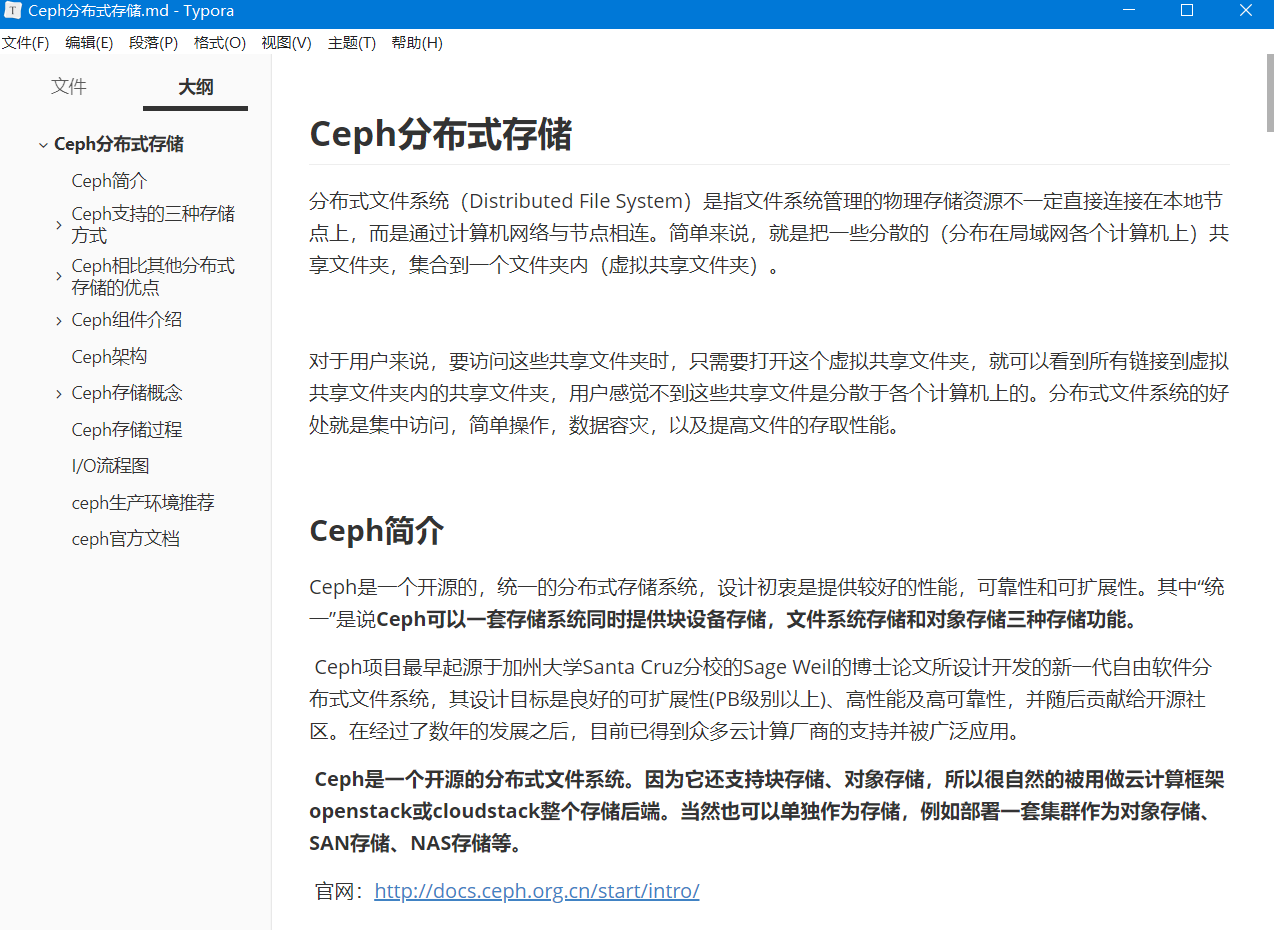Jump to Ceph分布式存储 in outline
Viewport: 1274px width, 930px height.
(119, 144)
